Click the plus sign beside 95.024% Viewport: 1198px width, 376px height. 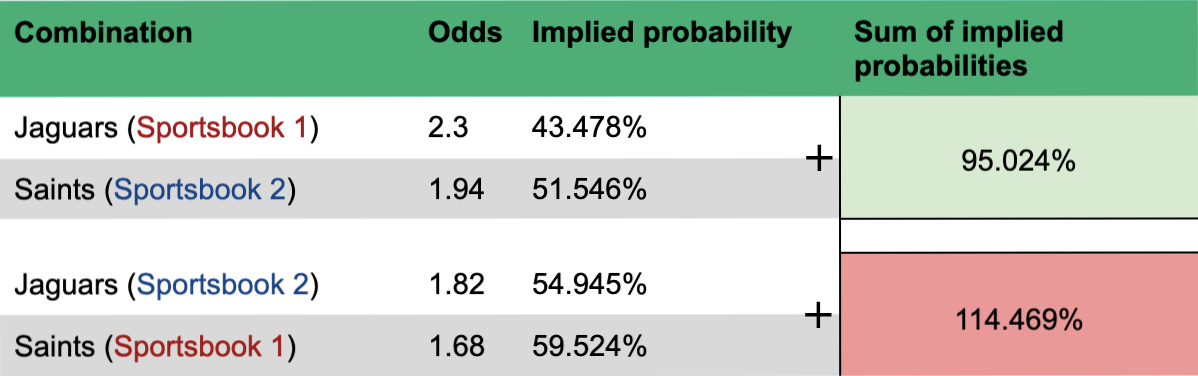click(x=818, y=160)
